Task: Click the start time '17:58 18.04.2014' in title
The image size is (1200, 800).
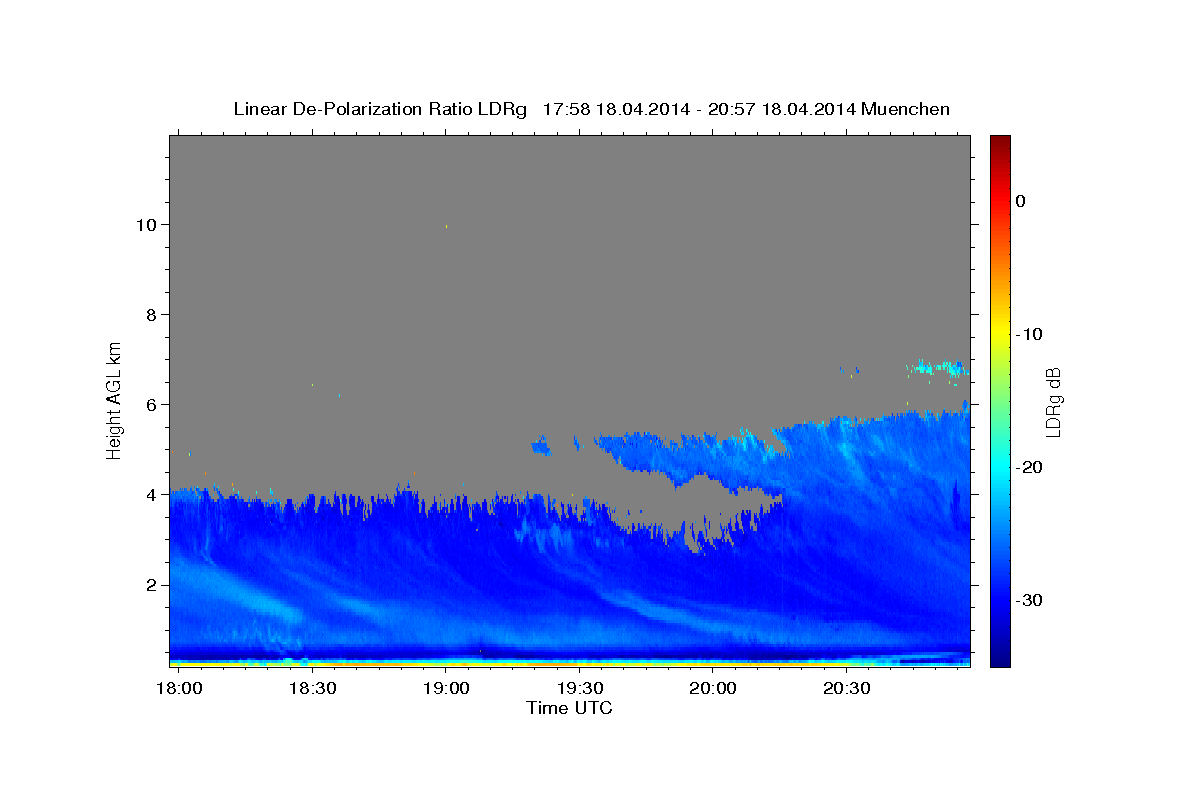Action: pyautogui.click(x=616, y=109)
